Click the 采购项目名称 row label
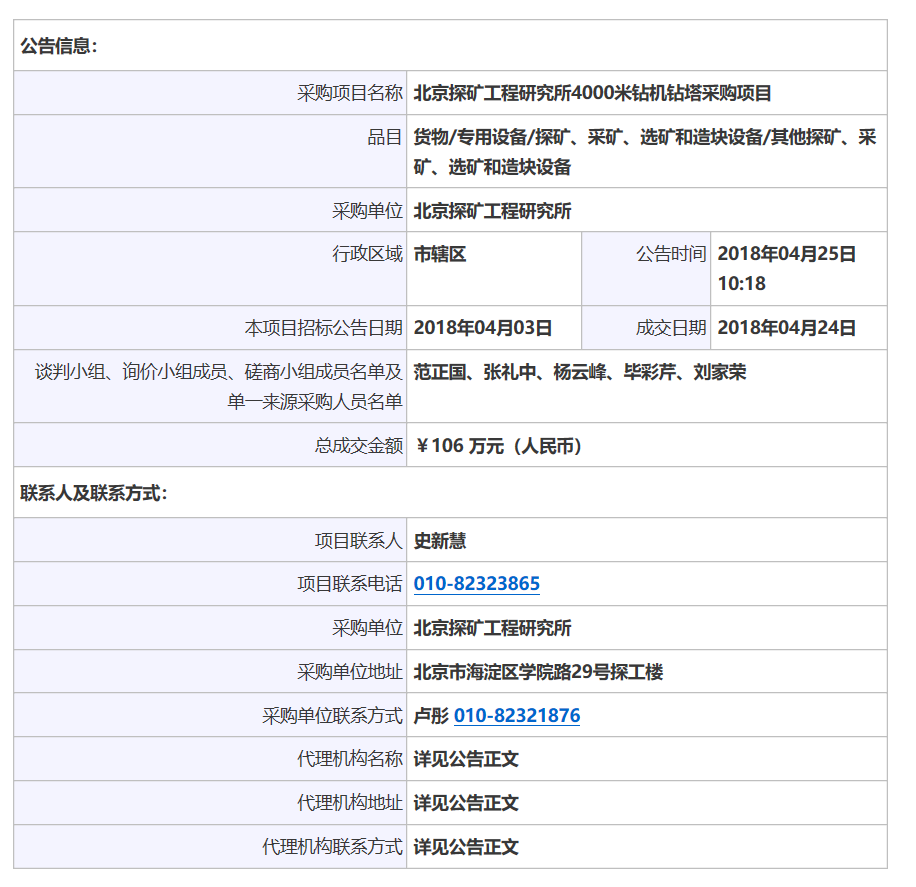This screenshot has width=916, height=887. click(349, 94)
